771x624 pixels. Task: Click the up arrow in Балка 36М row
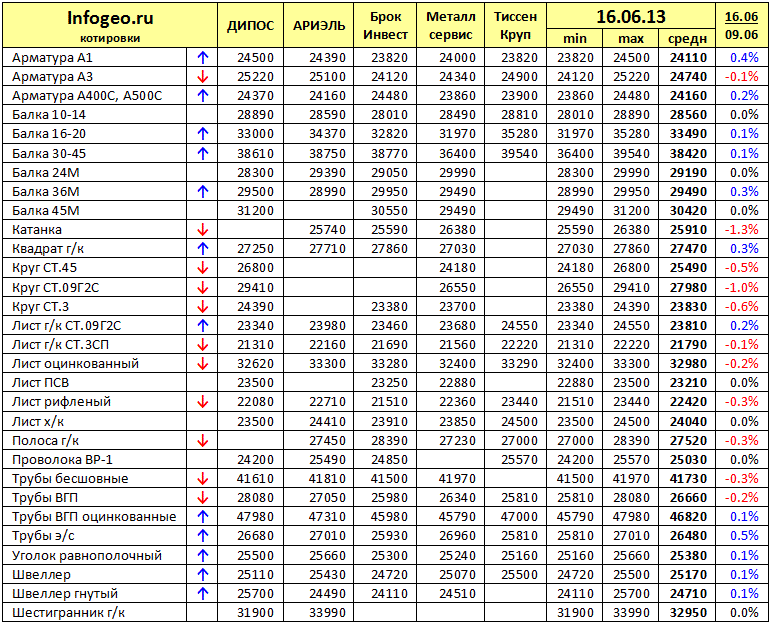(x=203, y=191)
